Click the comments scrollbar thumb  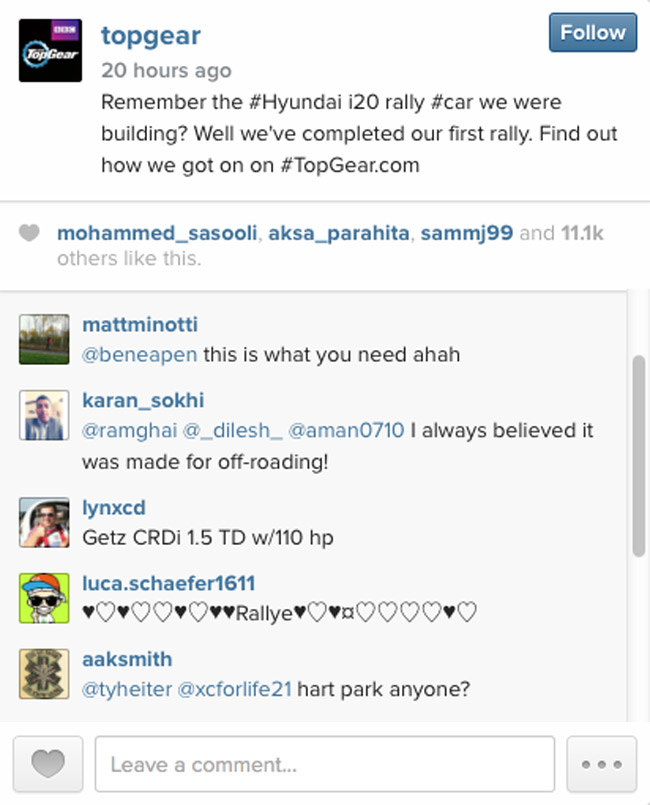638,455
